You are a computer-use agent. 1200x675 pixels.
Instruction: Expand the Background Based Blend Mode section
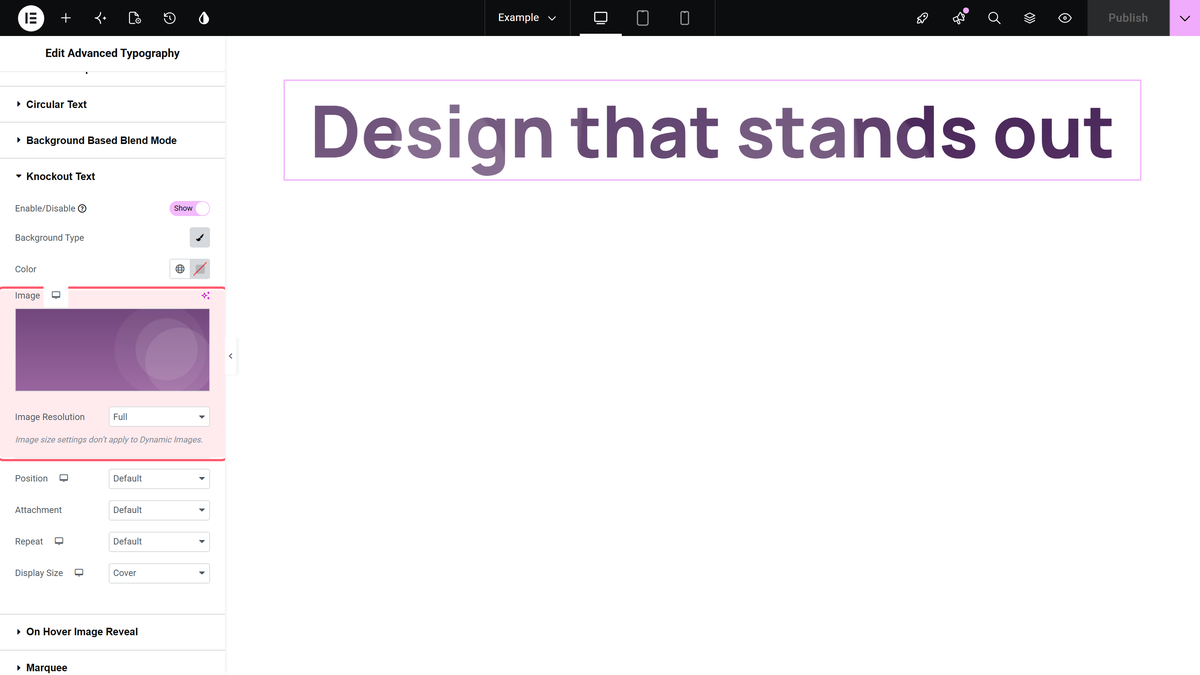113,140
